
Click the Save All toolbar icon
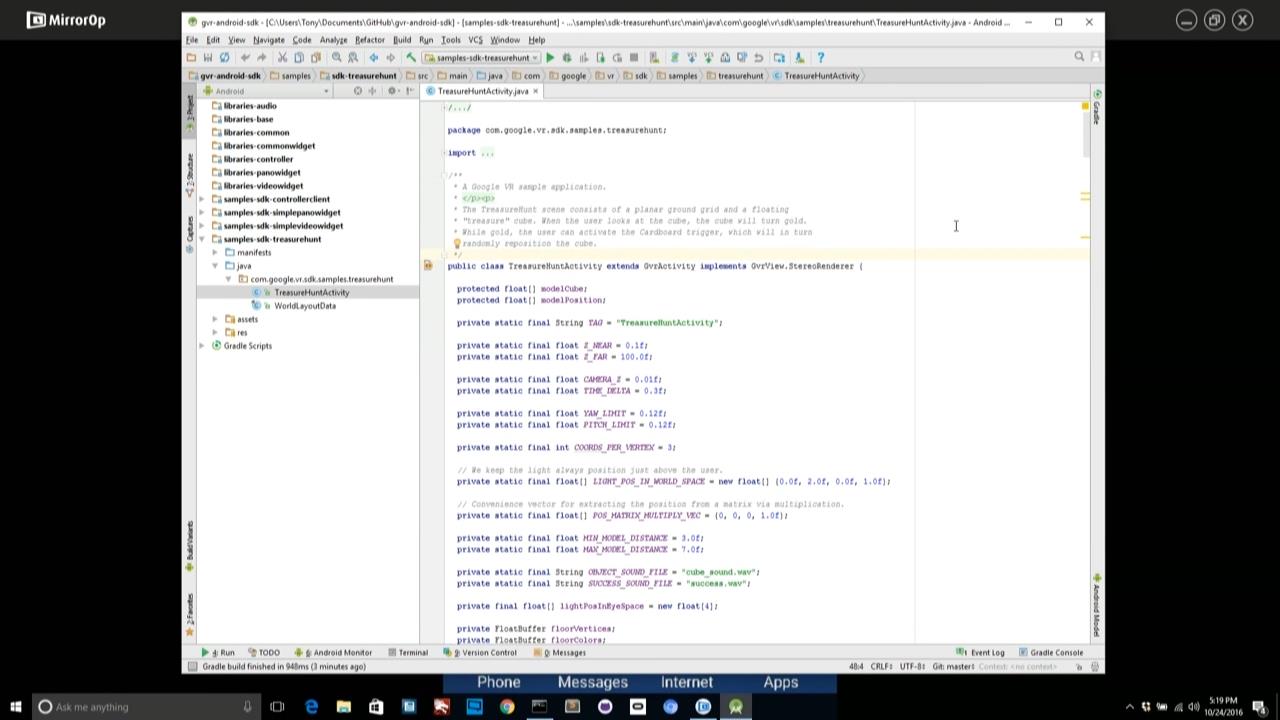point(207,57)
